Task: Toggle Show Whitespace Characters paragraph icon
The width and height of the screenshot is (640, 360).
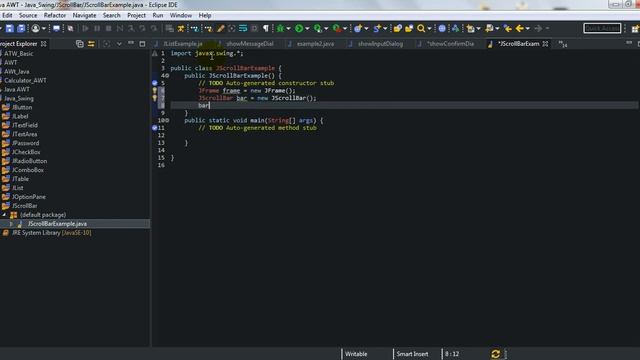Action: tap(266, 28)
